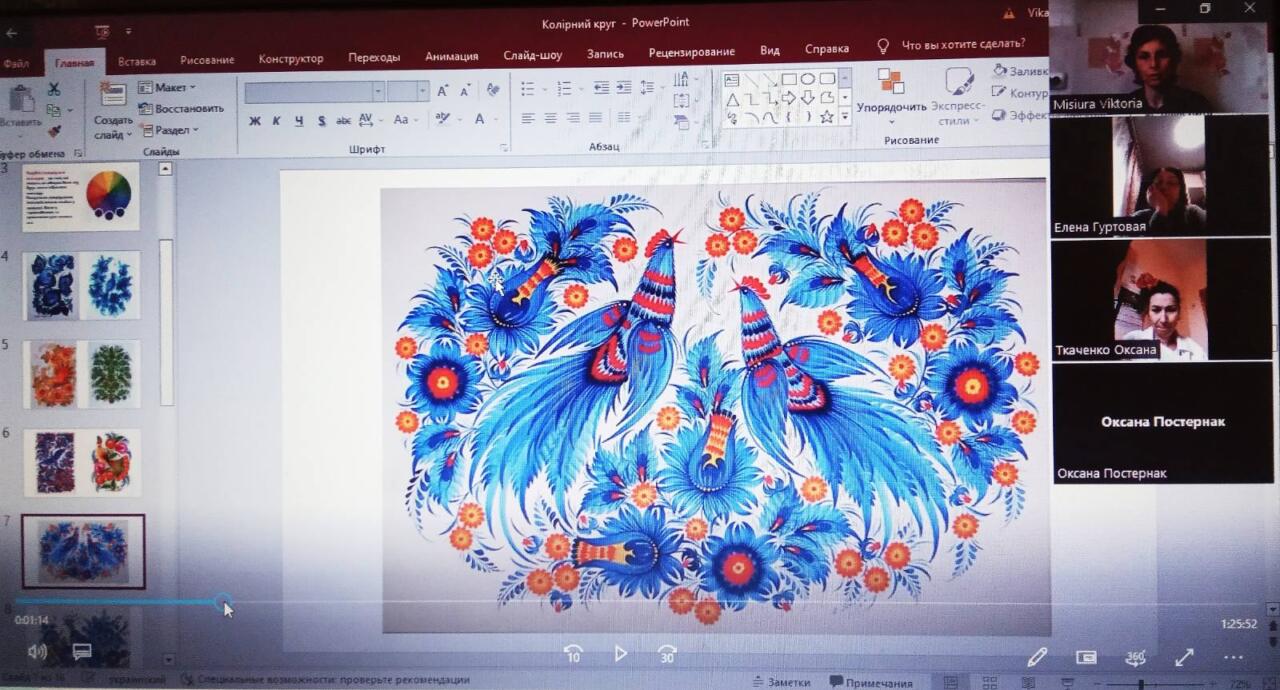Play the video with the play button
This screenshot has height=690, width=1280.
[x=620, y=654]
